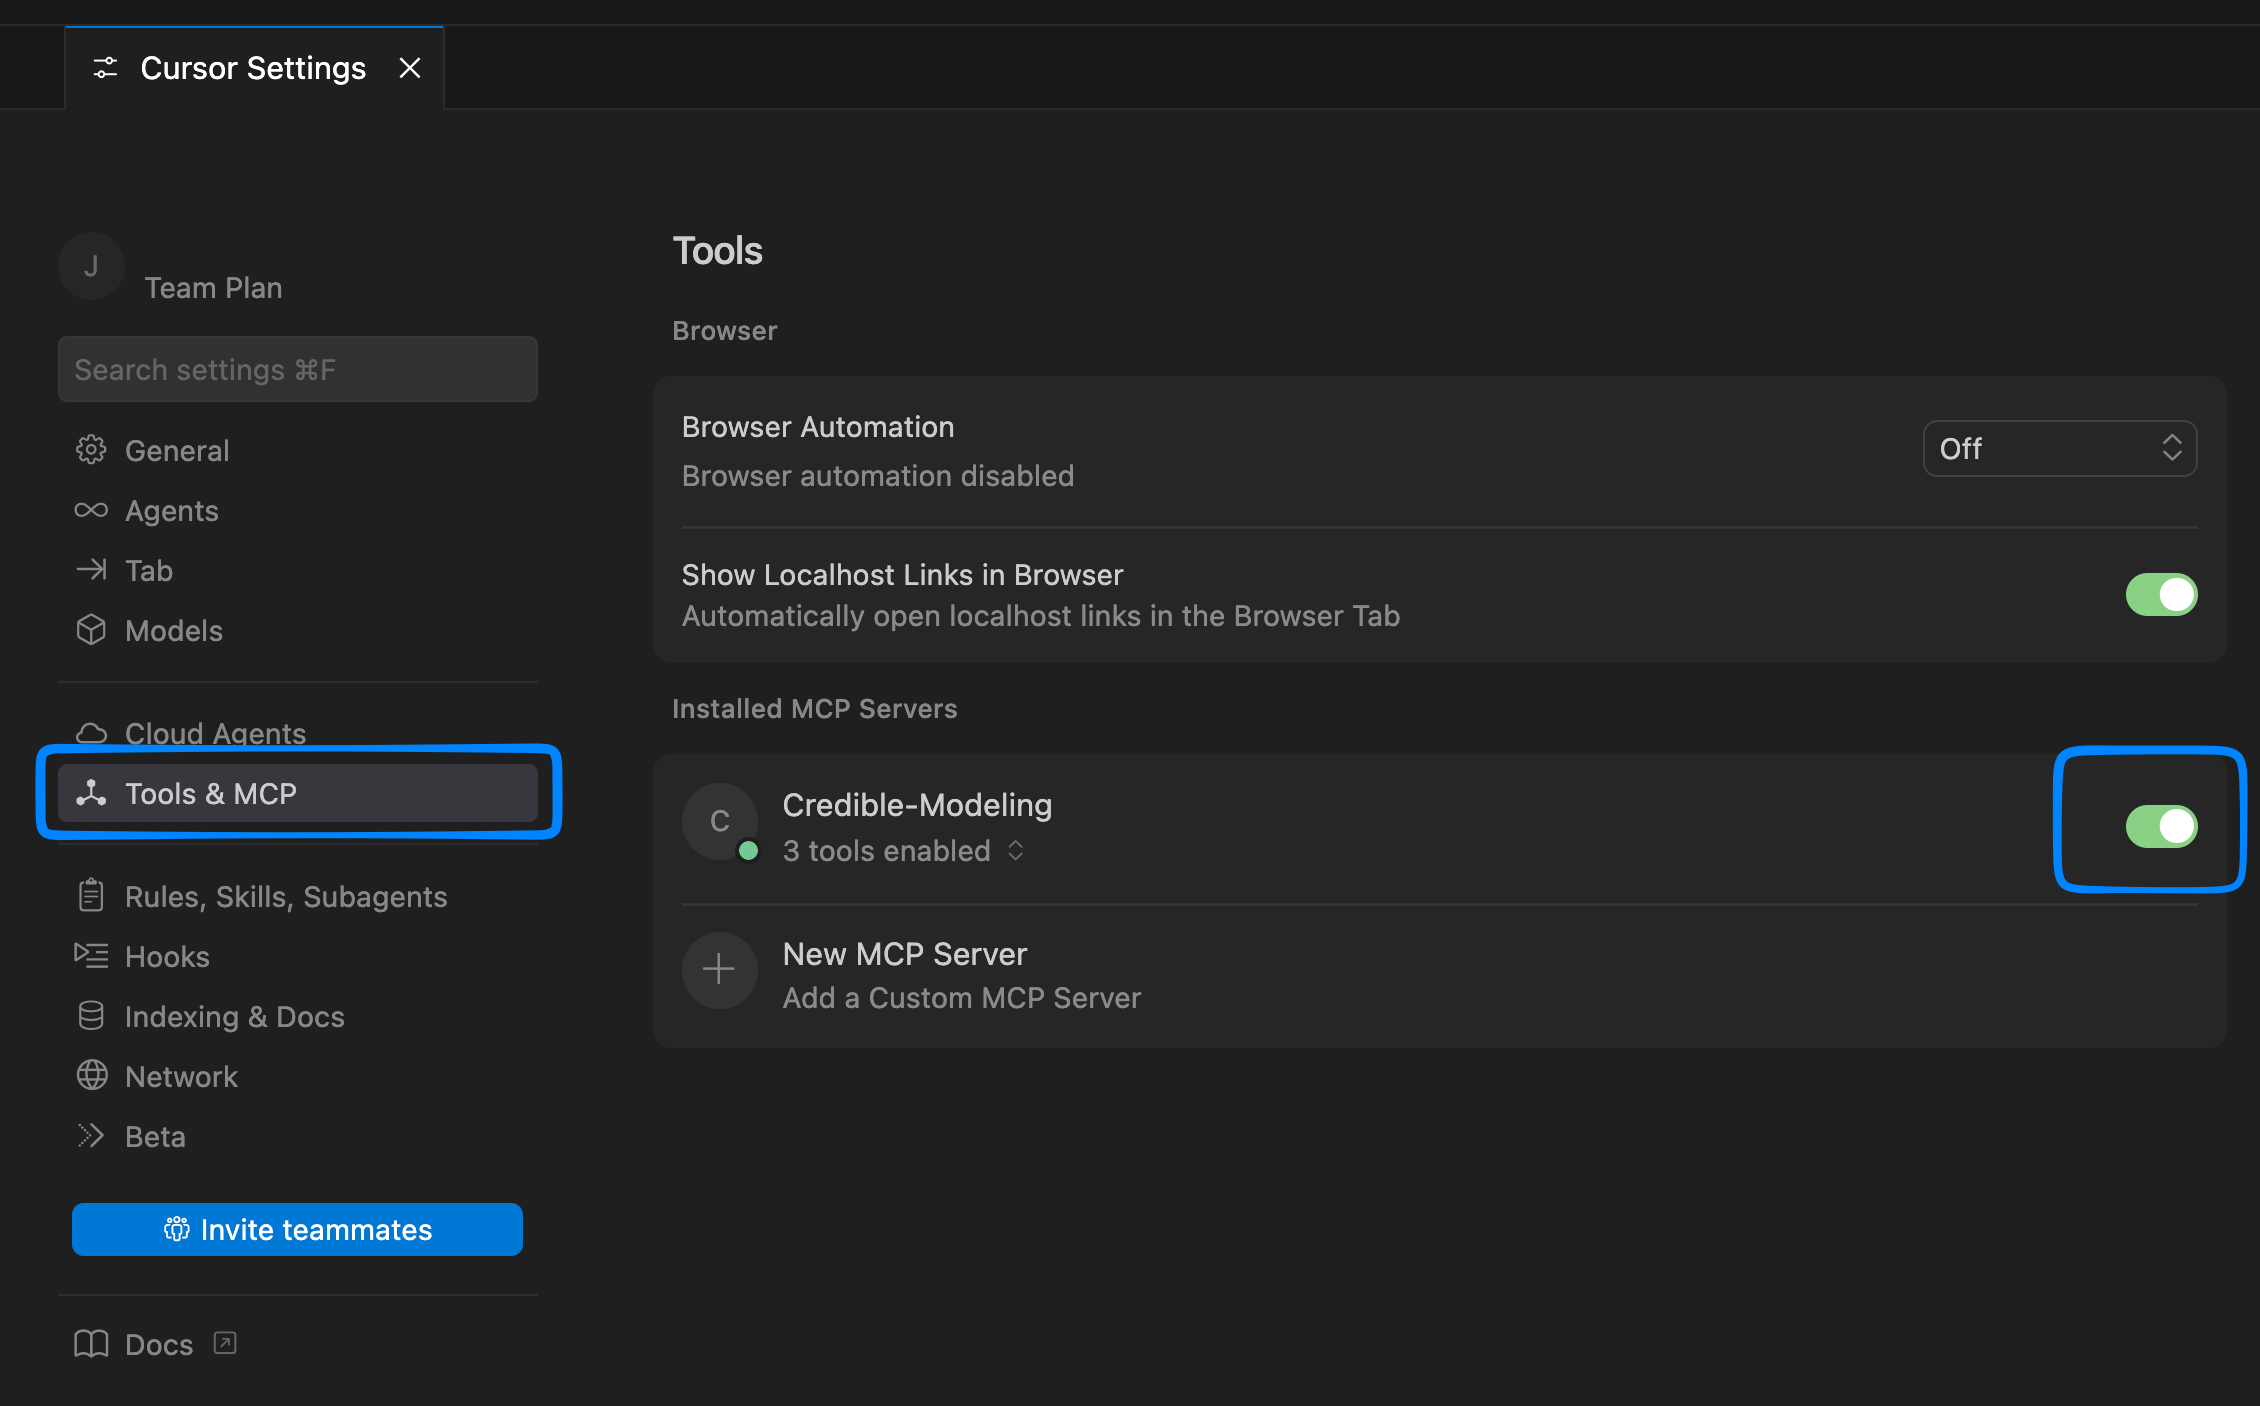
Task: Click the New MCP Server plus icon
Action: pyautogui.click(x=719, y=970)
